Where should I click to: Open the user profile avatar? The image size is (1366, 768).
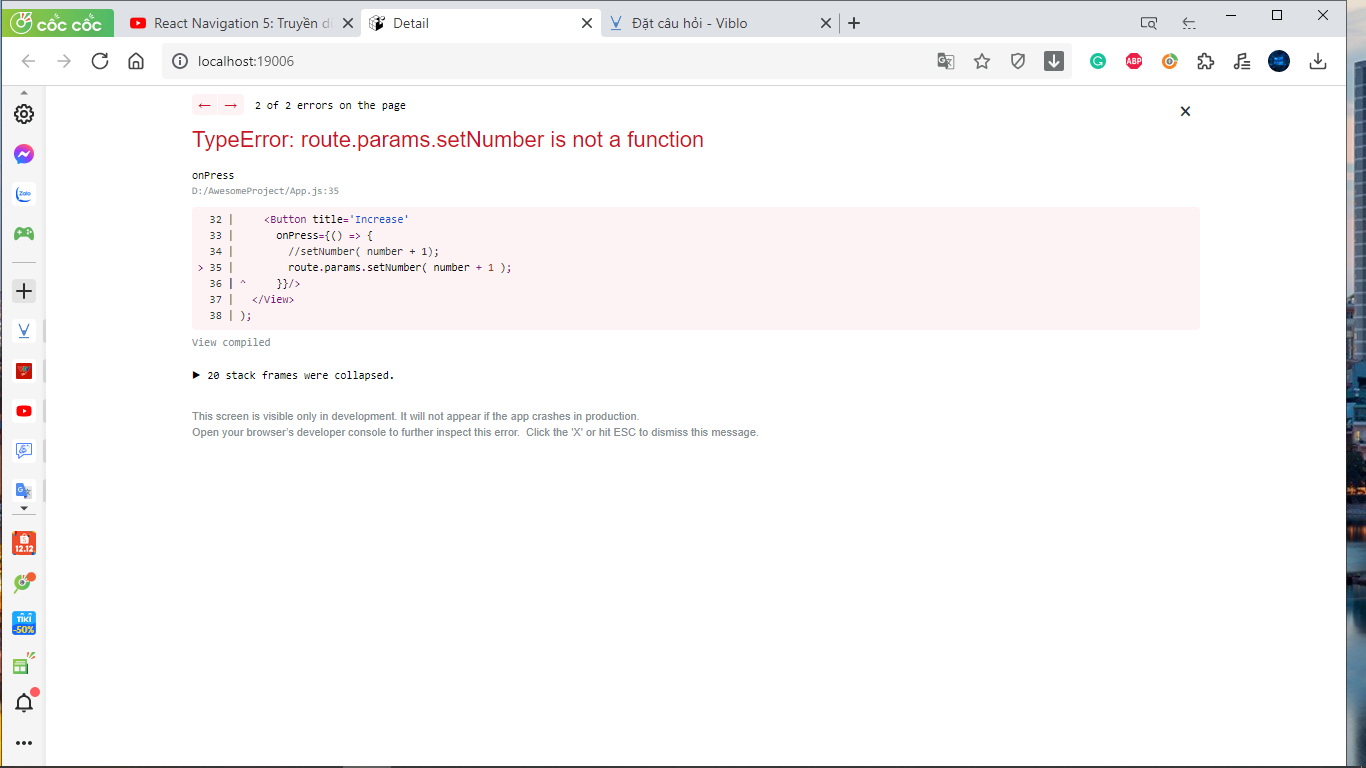[x=1279, y=61]
